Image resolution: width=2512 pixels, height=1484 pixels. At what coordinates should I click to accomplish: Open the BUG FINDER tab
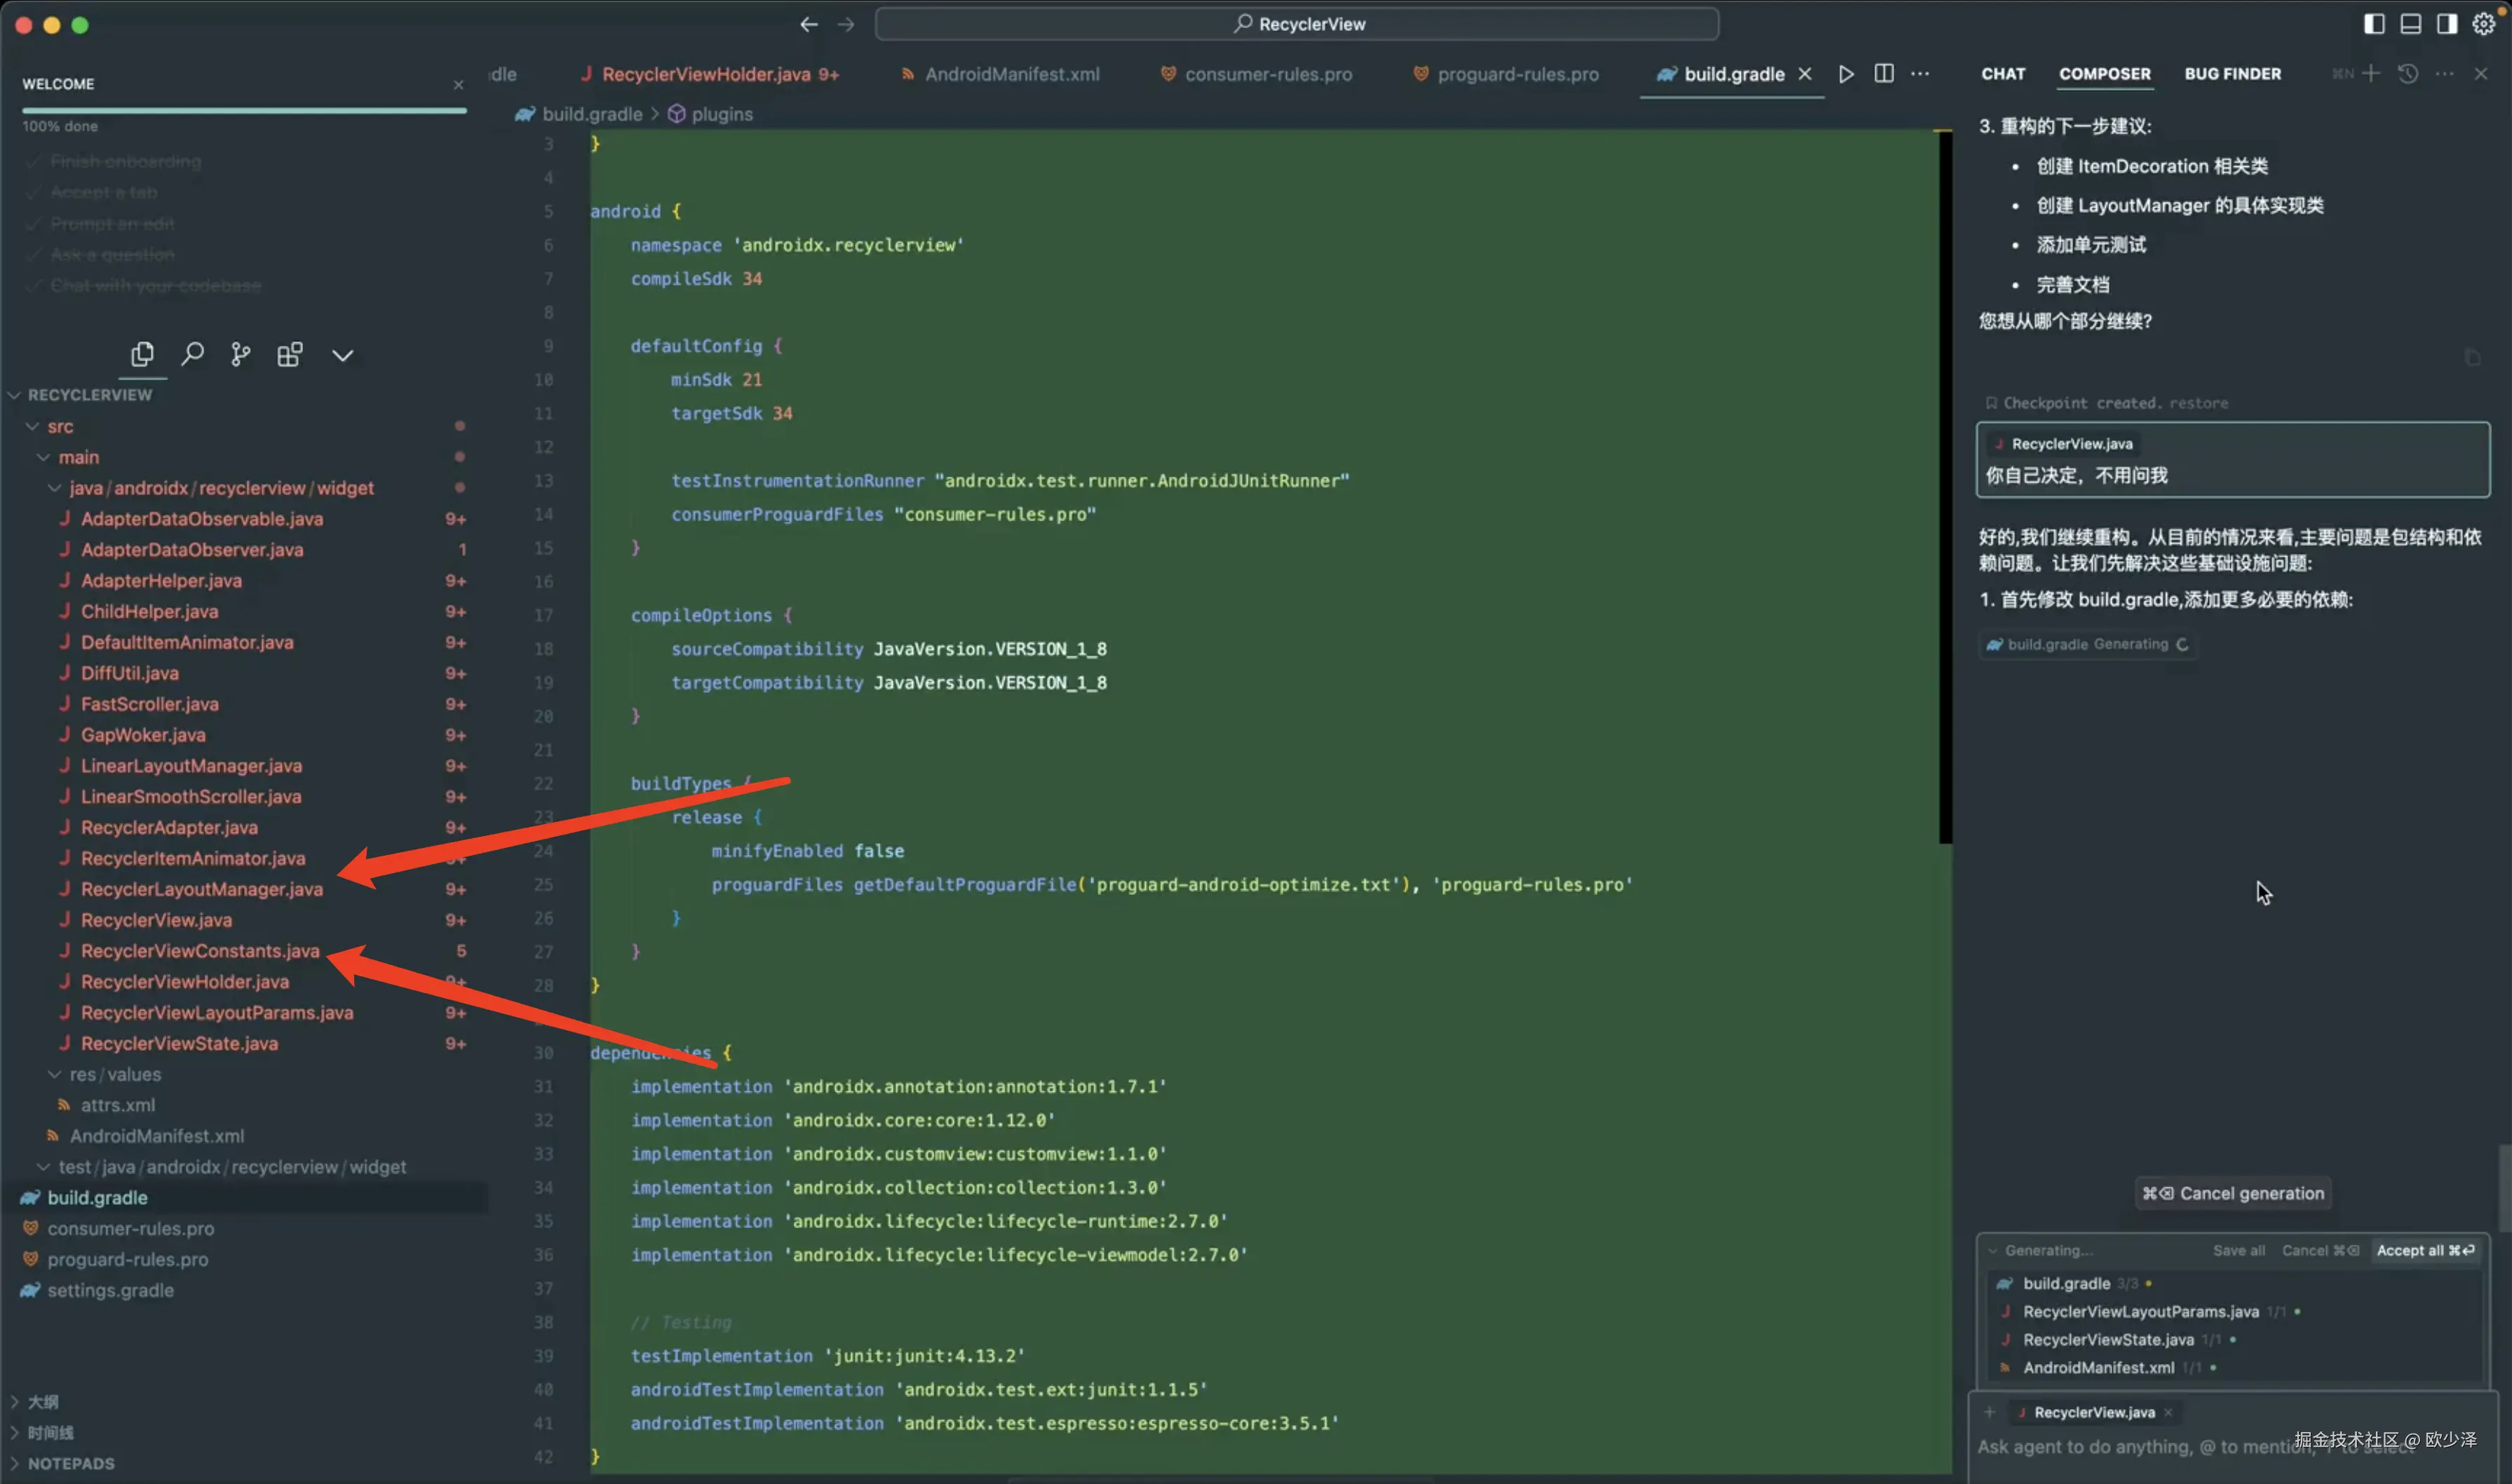tap(2232, 74)
